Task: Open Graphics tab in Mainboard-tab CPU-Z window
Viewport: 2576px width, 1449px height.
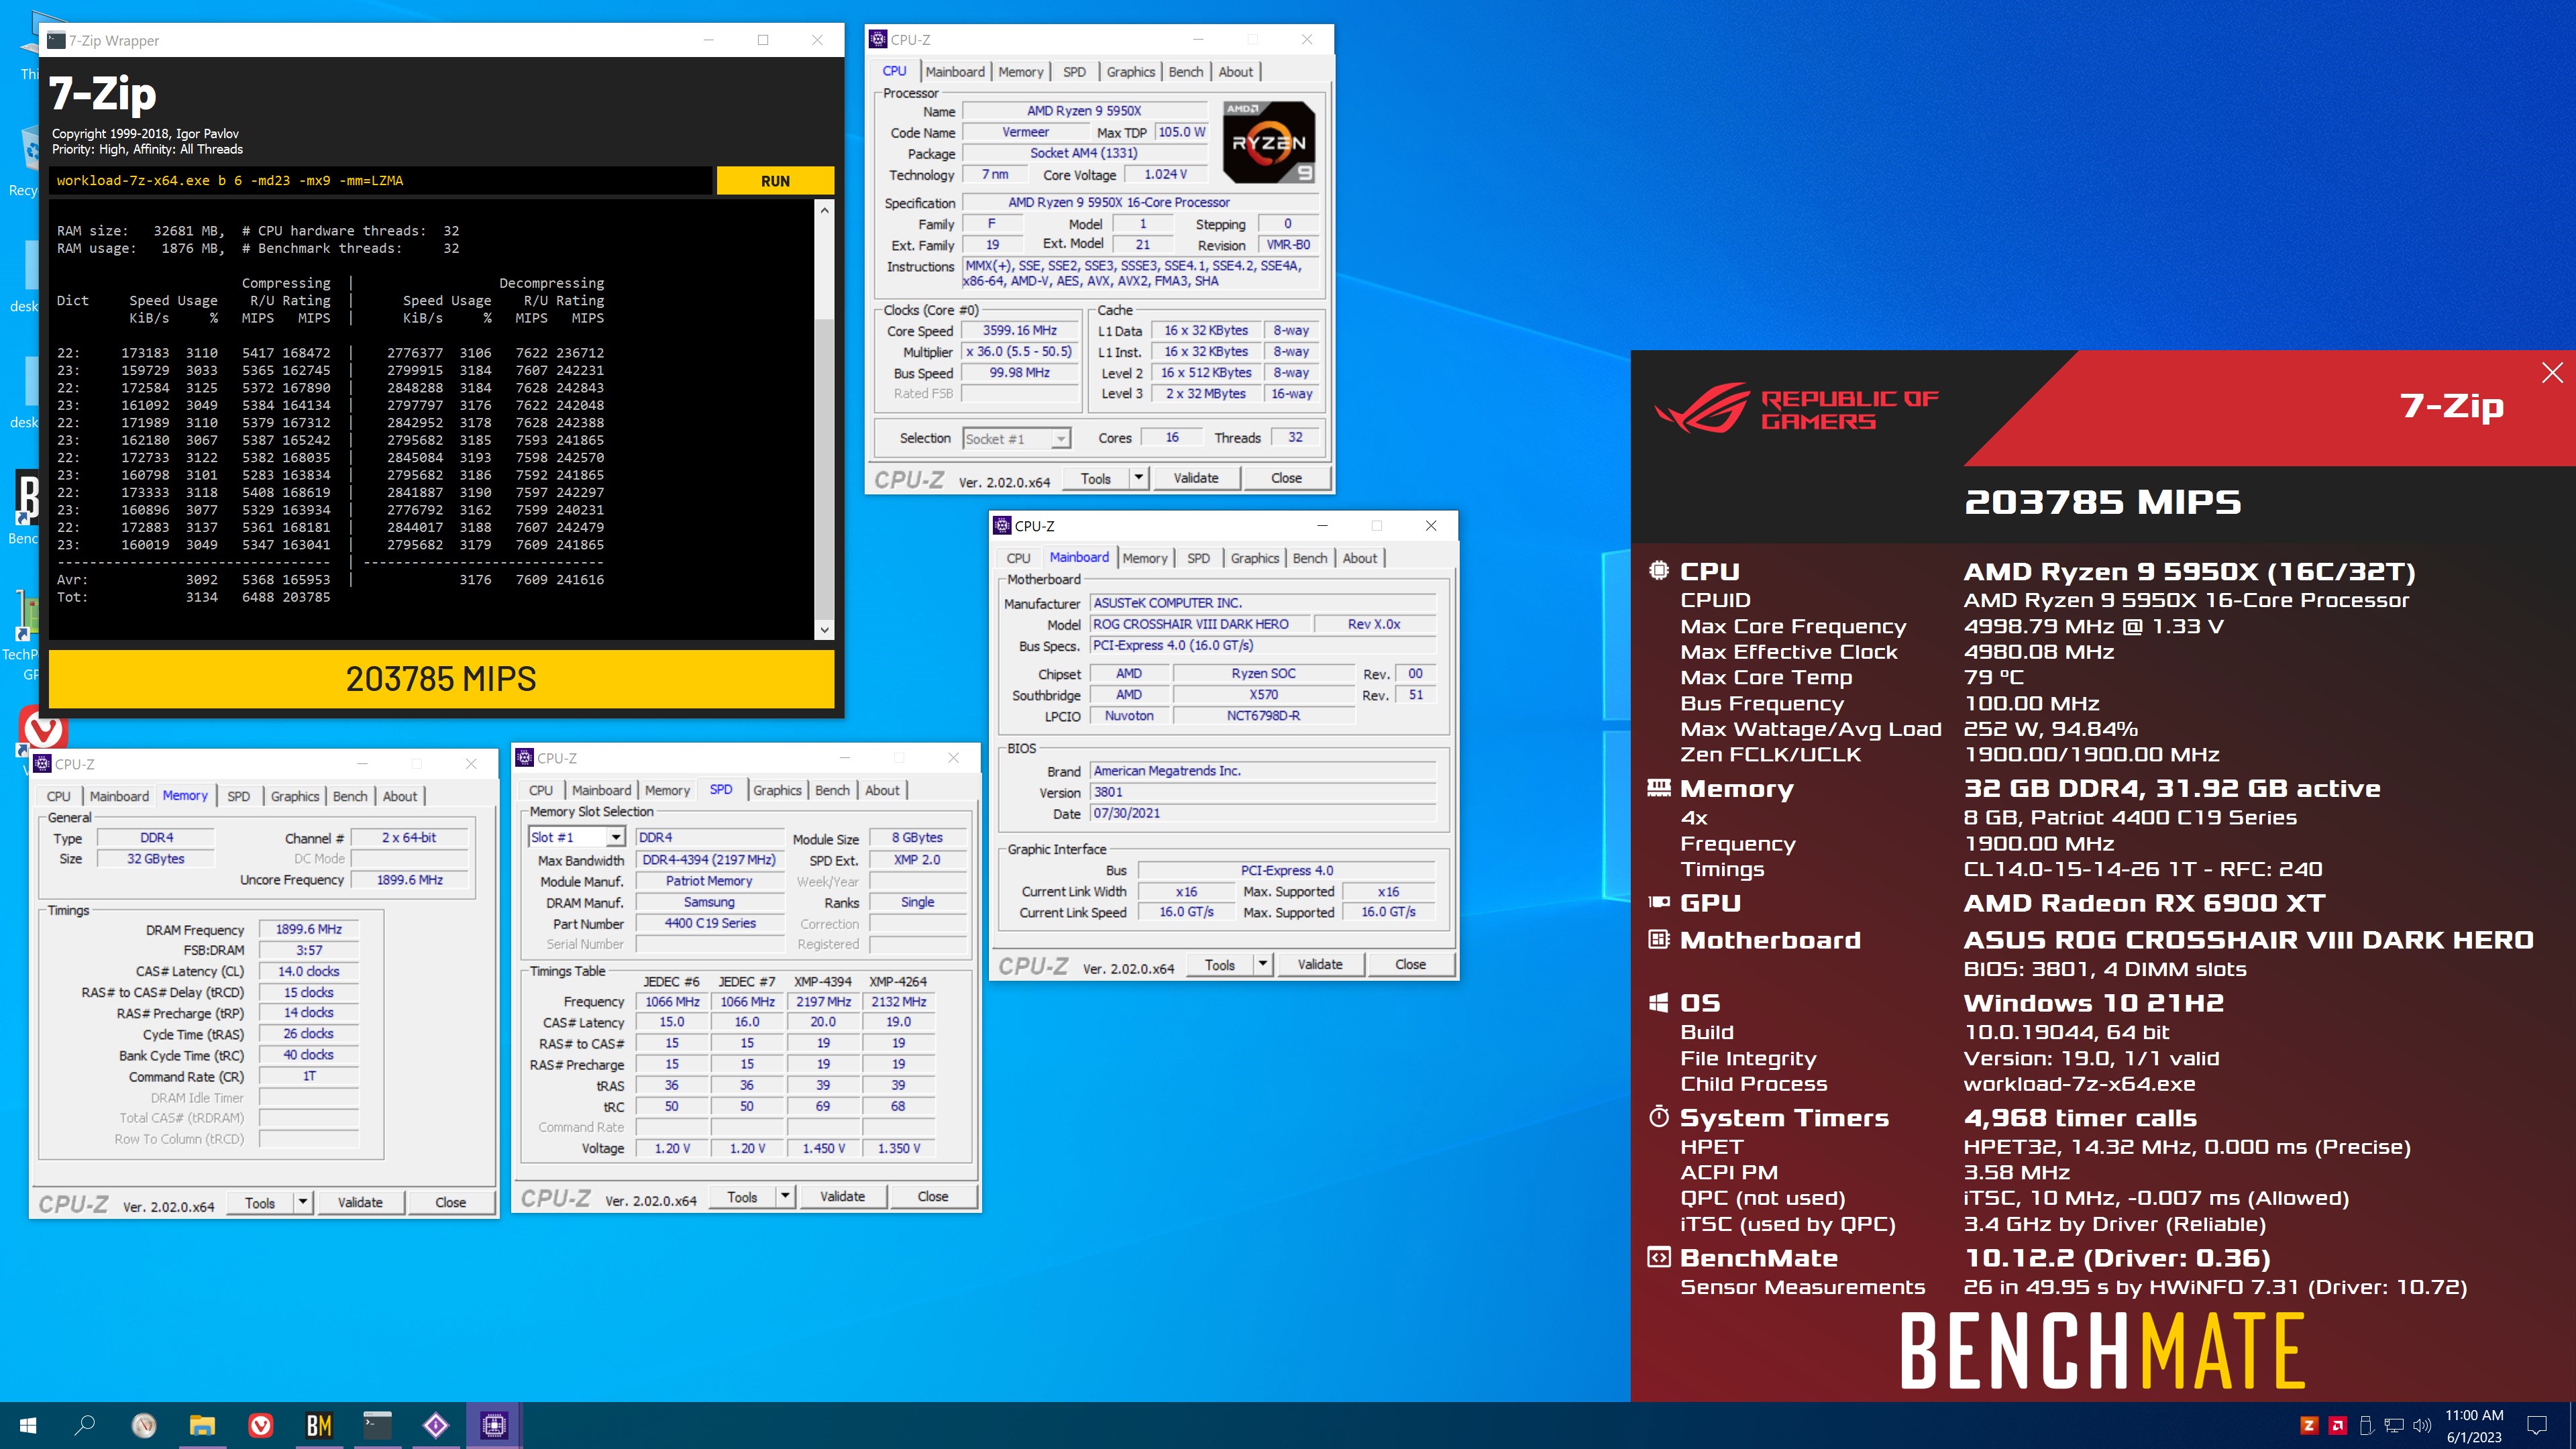Action: 1254,558
